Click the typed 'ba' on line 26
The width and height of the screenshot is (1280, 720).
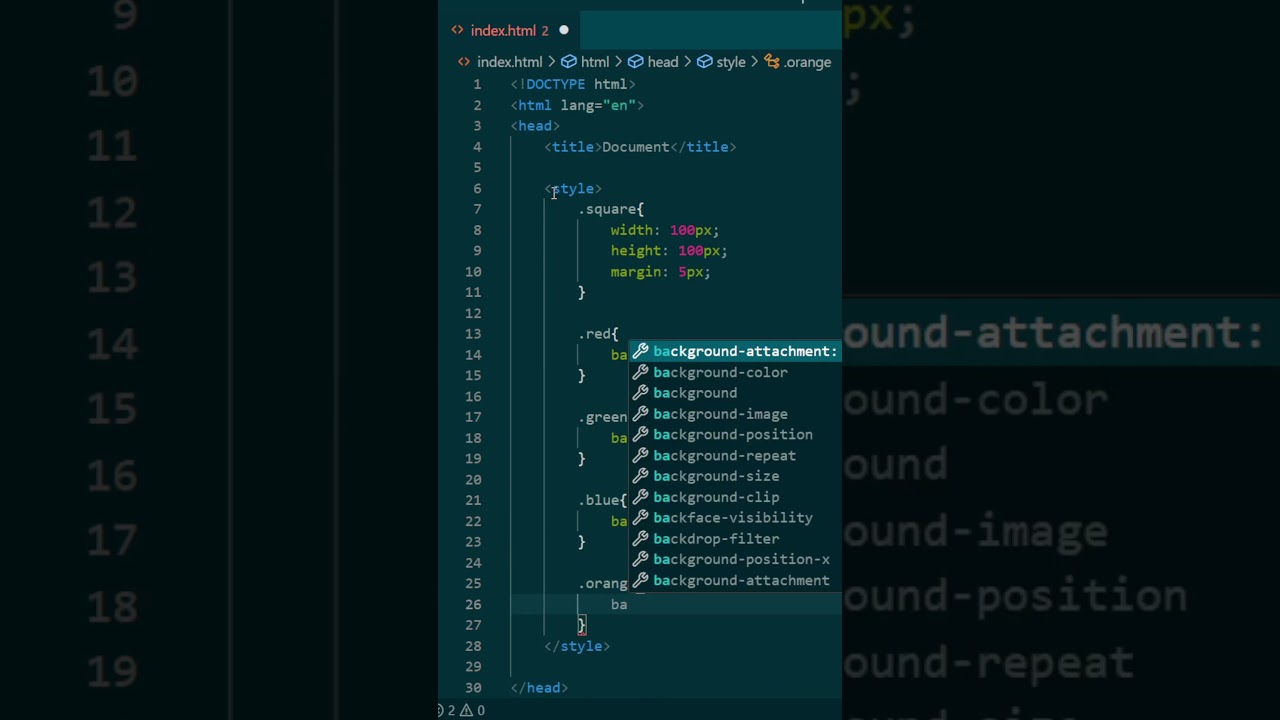619,604
